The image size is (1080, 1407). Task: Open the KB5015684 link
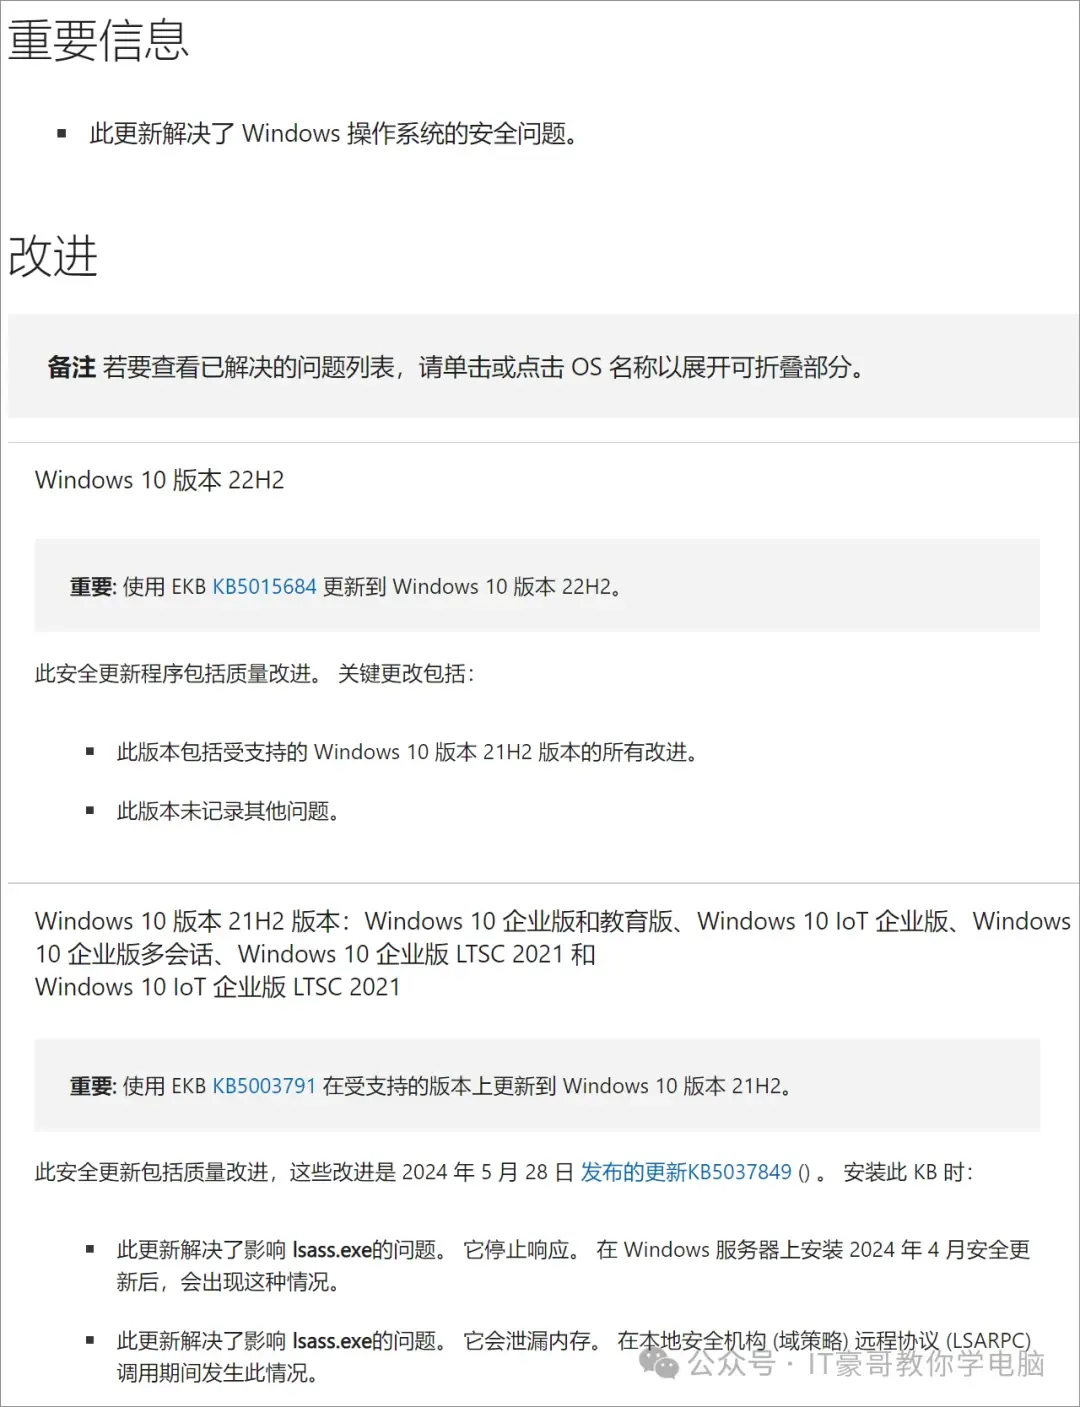click(264, 586)
